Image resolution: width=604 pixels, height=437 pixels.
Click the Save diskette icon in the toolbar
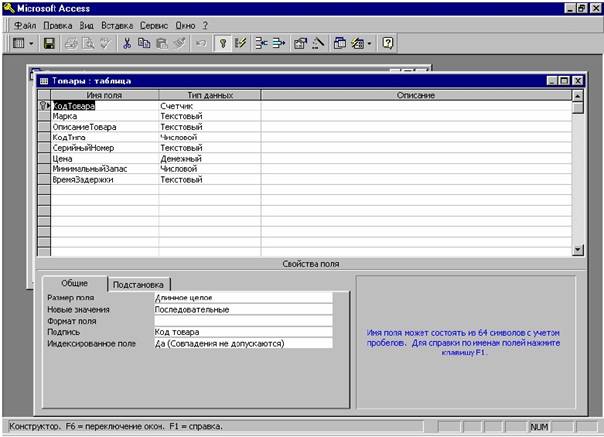(x=49, y=43)
